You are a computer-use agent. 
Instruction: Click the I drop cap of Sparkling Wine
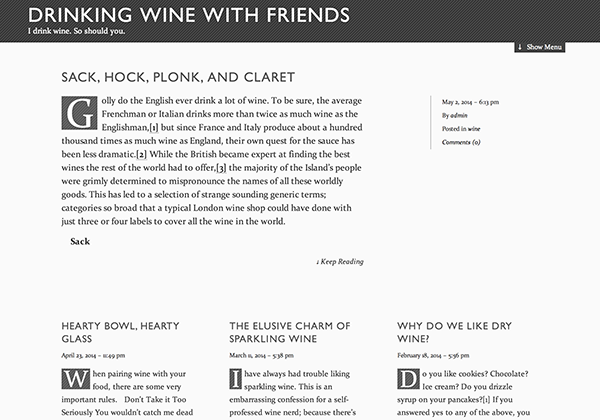tap(235, 379)
